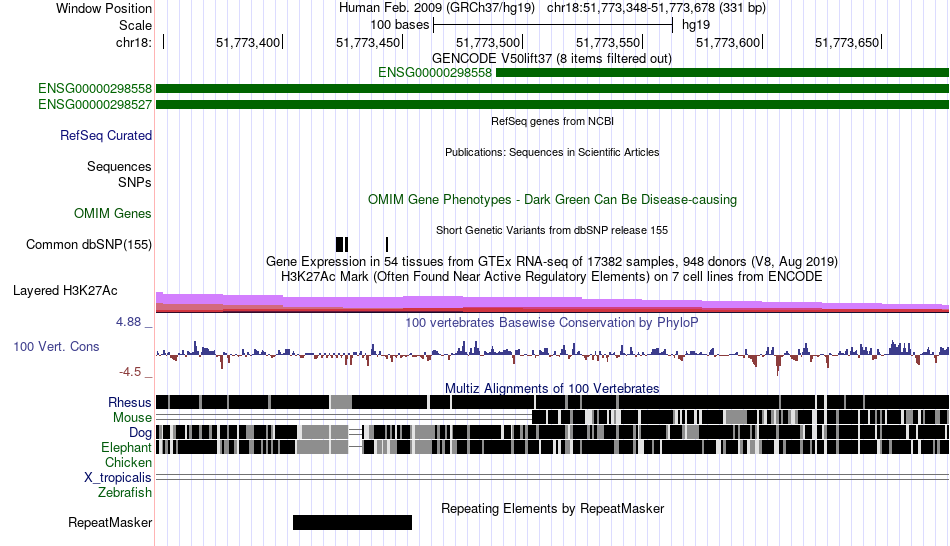Click Repeating Elements by RepeatMasker title

[552, 508]
